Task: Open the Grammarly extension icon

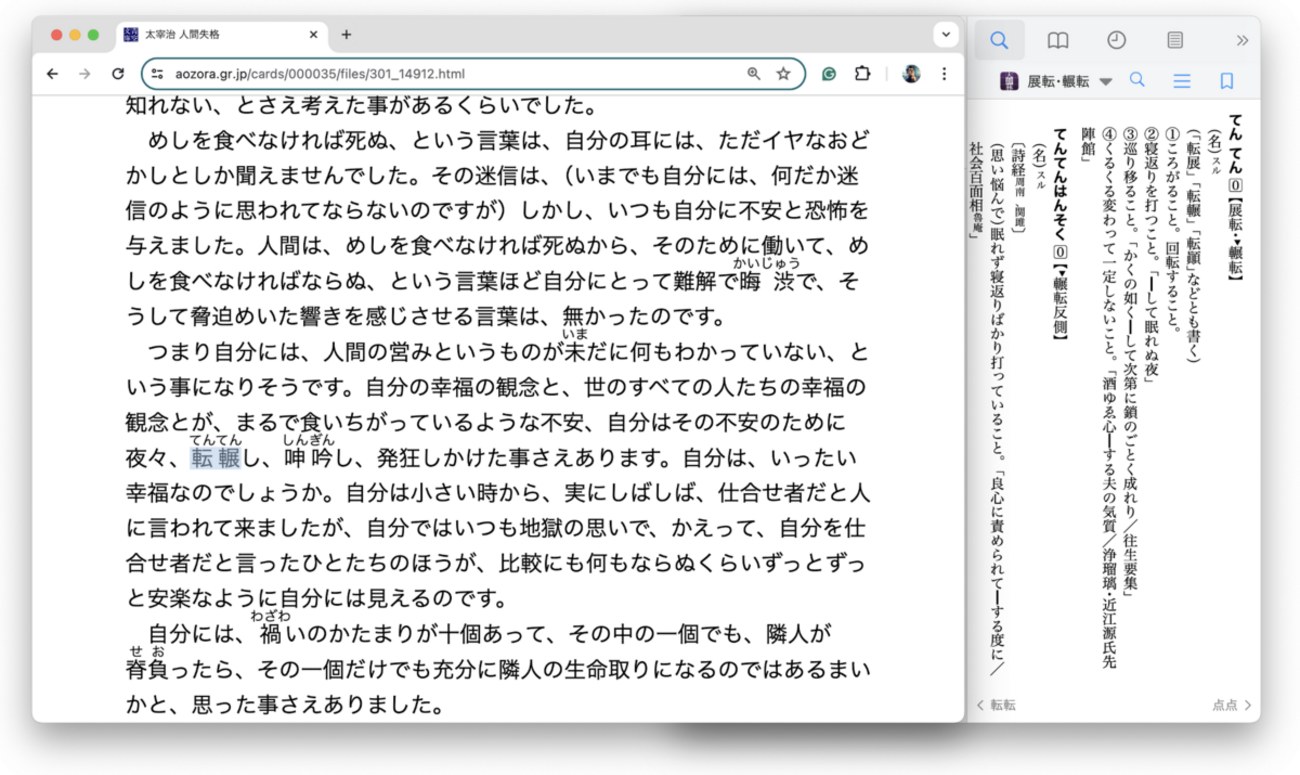Action: pyautogui.click(x=829, y=74)
